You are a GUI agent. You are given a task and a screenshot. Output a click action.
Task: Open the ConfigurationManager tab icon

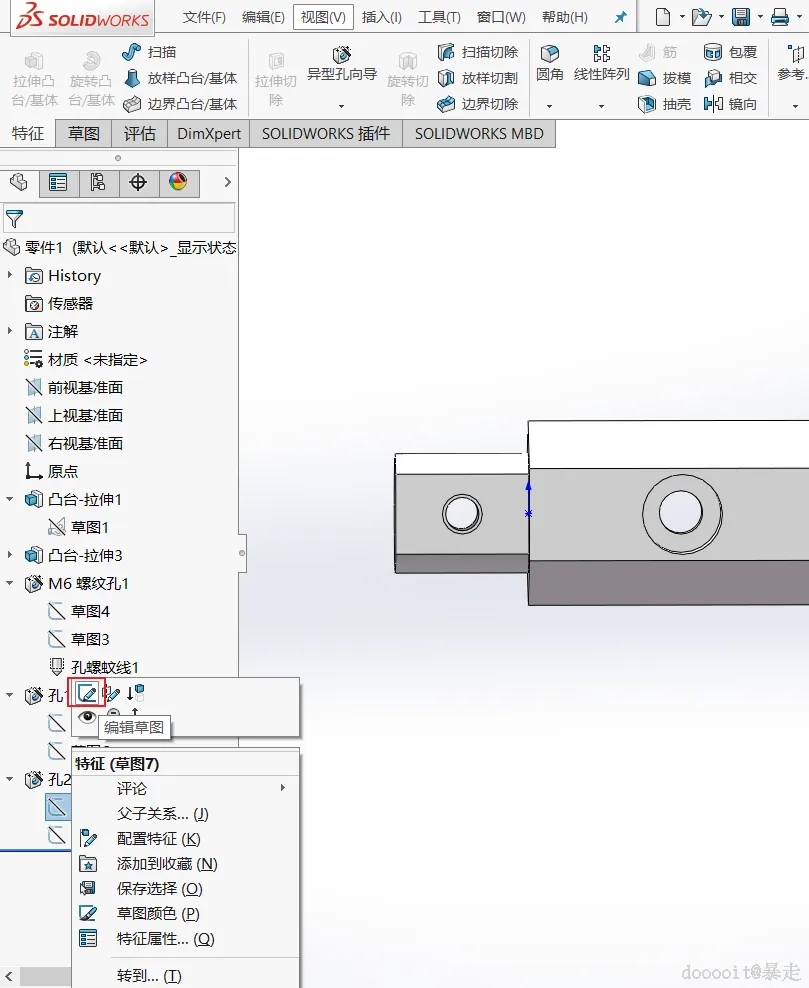98,183
